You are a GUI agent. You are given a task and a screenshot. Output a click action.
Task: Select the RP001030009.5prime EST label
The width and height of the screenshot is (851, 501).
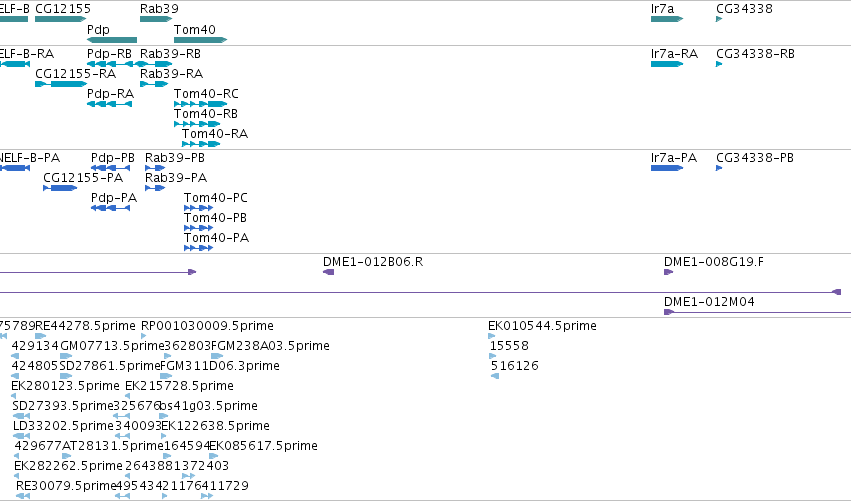click(x=207, y=326)
